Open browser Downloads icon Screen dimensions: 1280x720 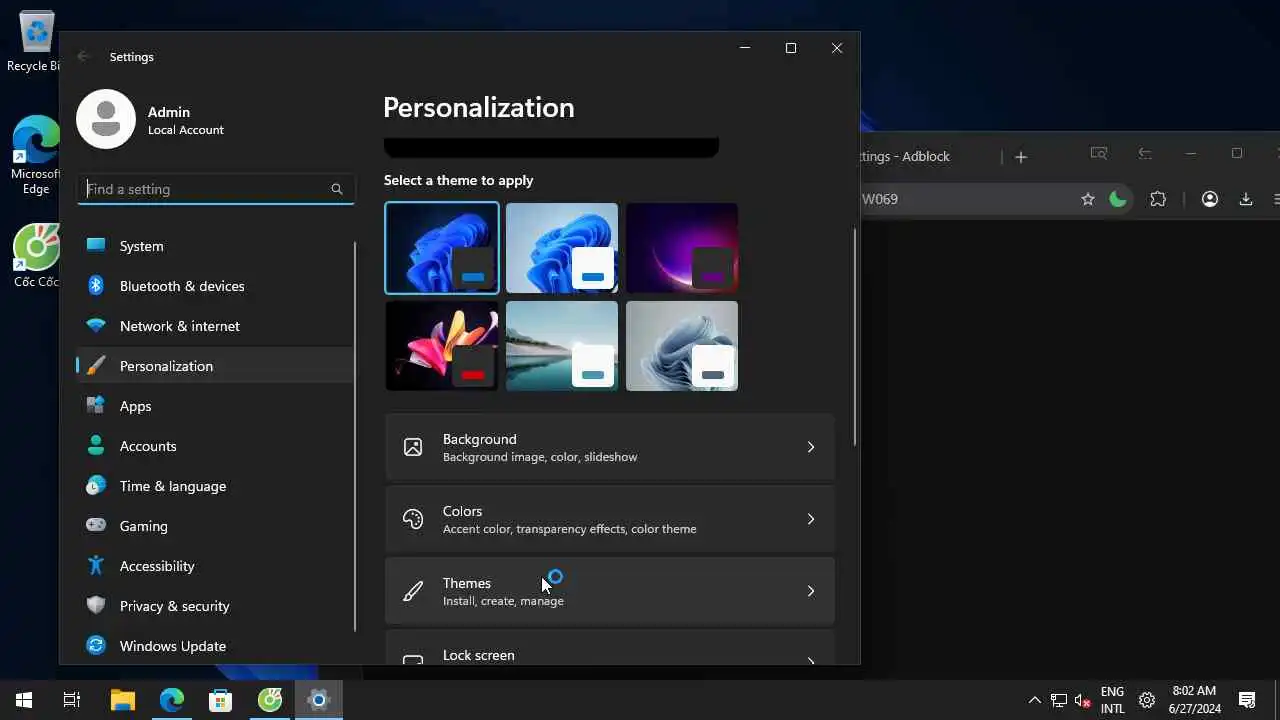pyautogui.click(x=1246, y=199)
